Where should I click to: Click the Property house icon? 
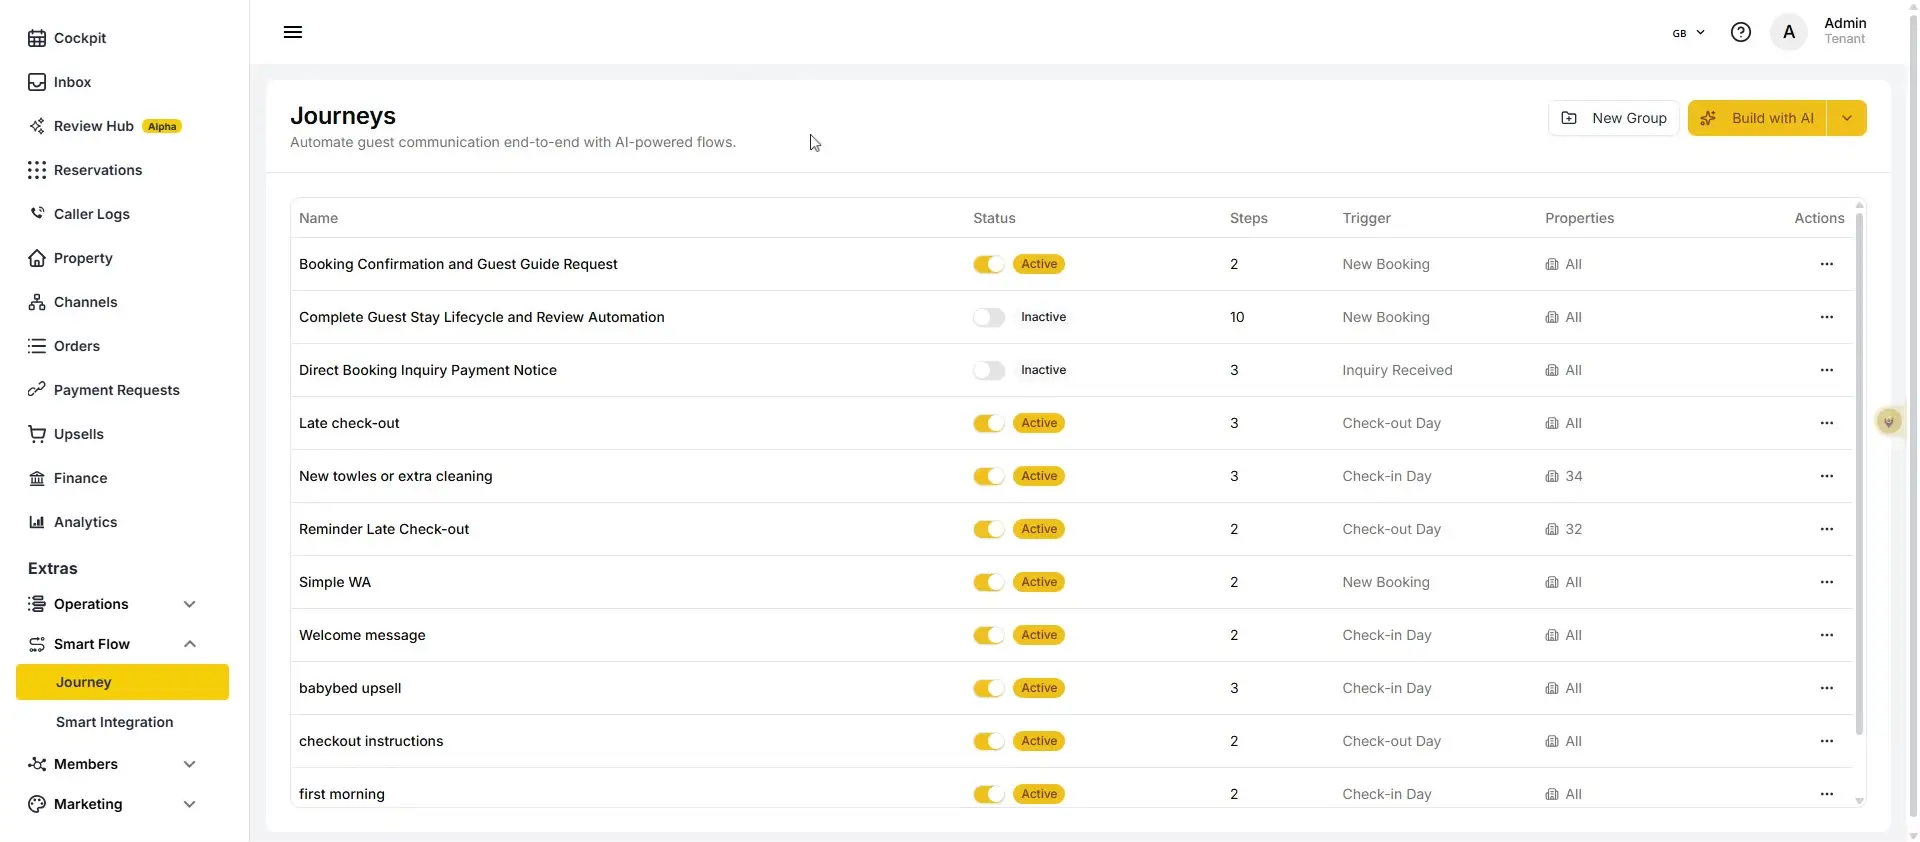[37, 258]
